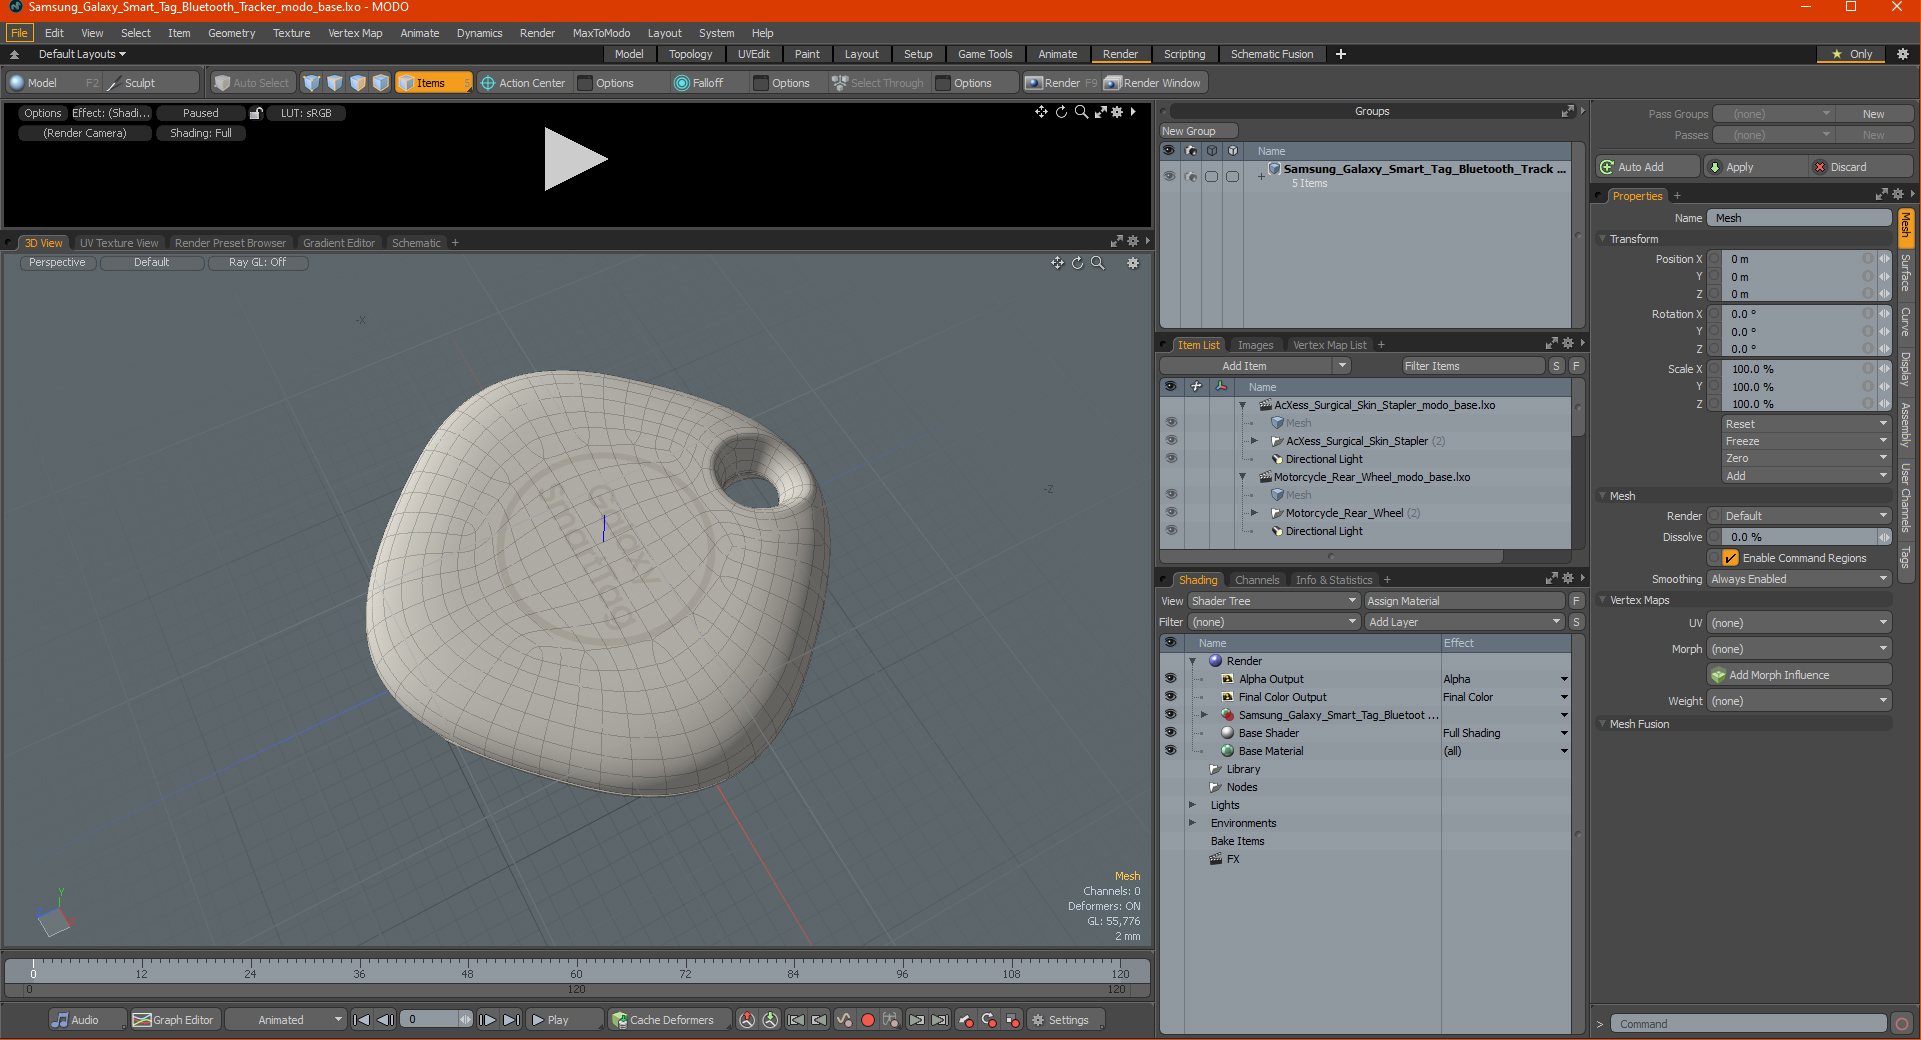Toggle visibility of Base Material layer
1921x1040 pixels.
(x=1170, y=751)
